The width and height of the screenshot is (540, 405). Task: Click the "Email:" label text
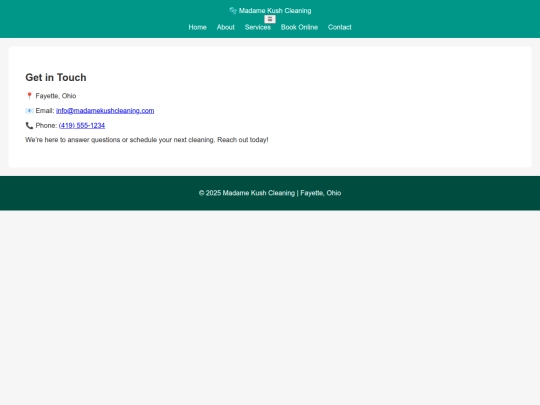(x=45, y=111)
